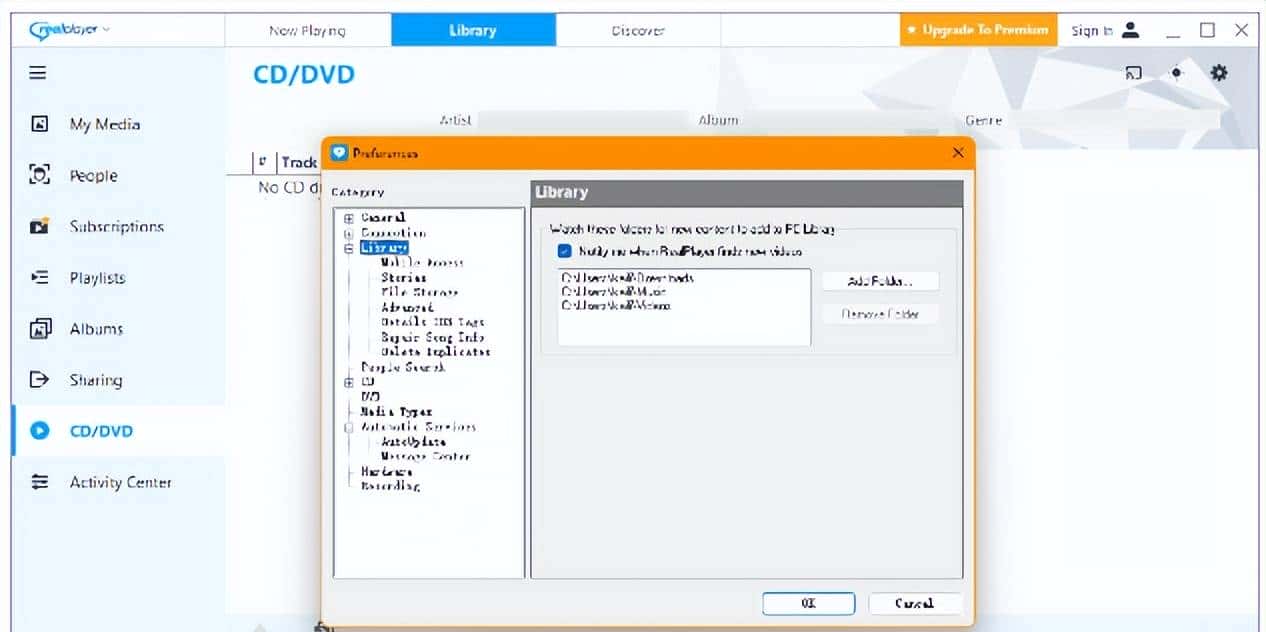The width and height of the screenshot is (1266, 632).
Task: Open the hamburger menu in the sidebar
Action: [x=38, y=73]
